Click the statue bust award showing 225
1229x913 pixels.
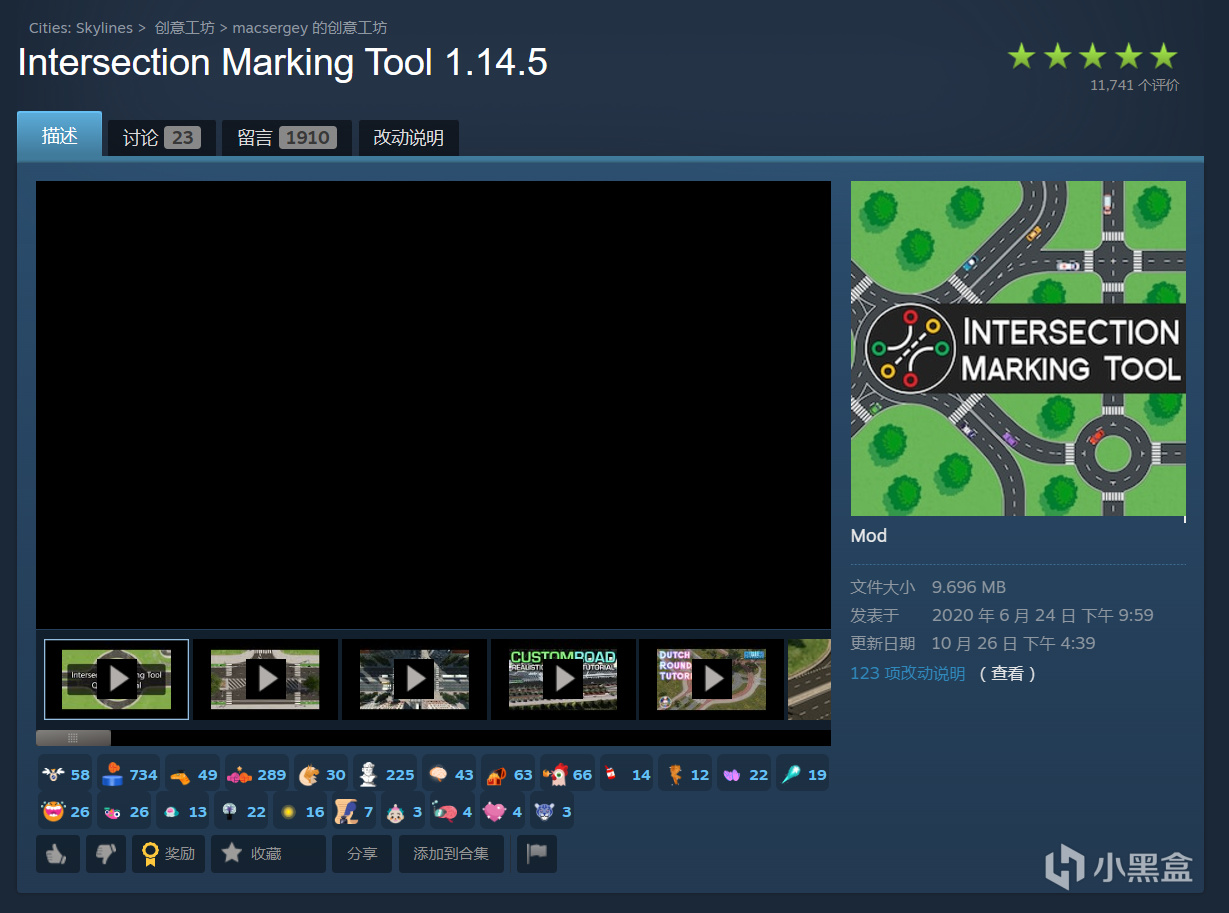386,774
